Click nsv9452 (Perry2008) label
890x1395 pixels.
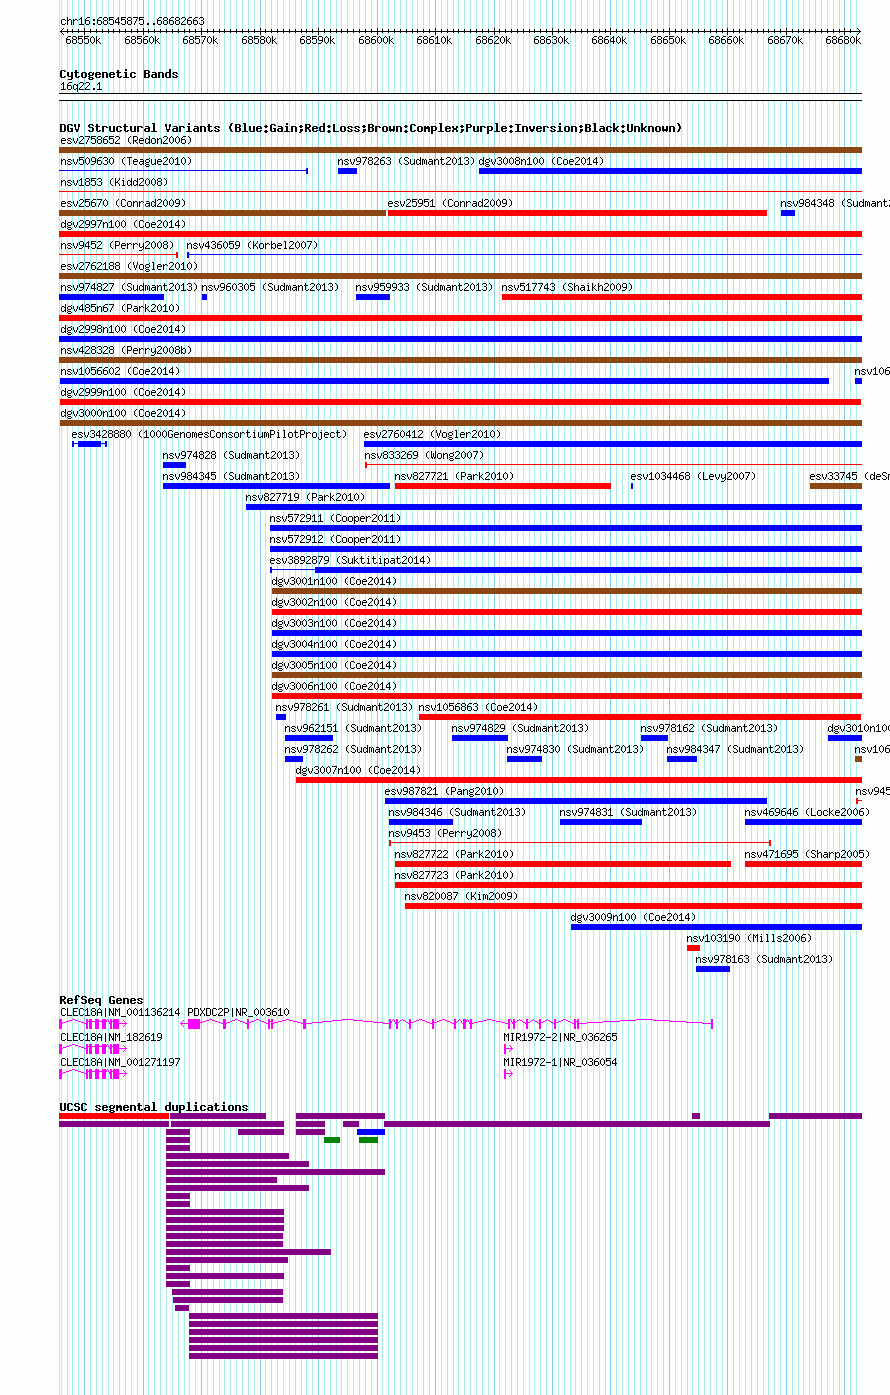[117, 245]
